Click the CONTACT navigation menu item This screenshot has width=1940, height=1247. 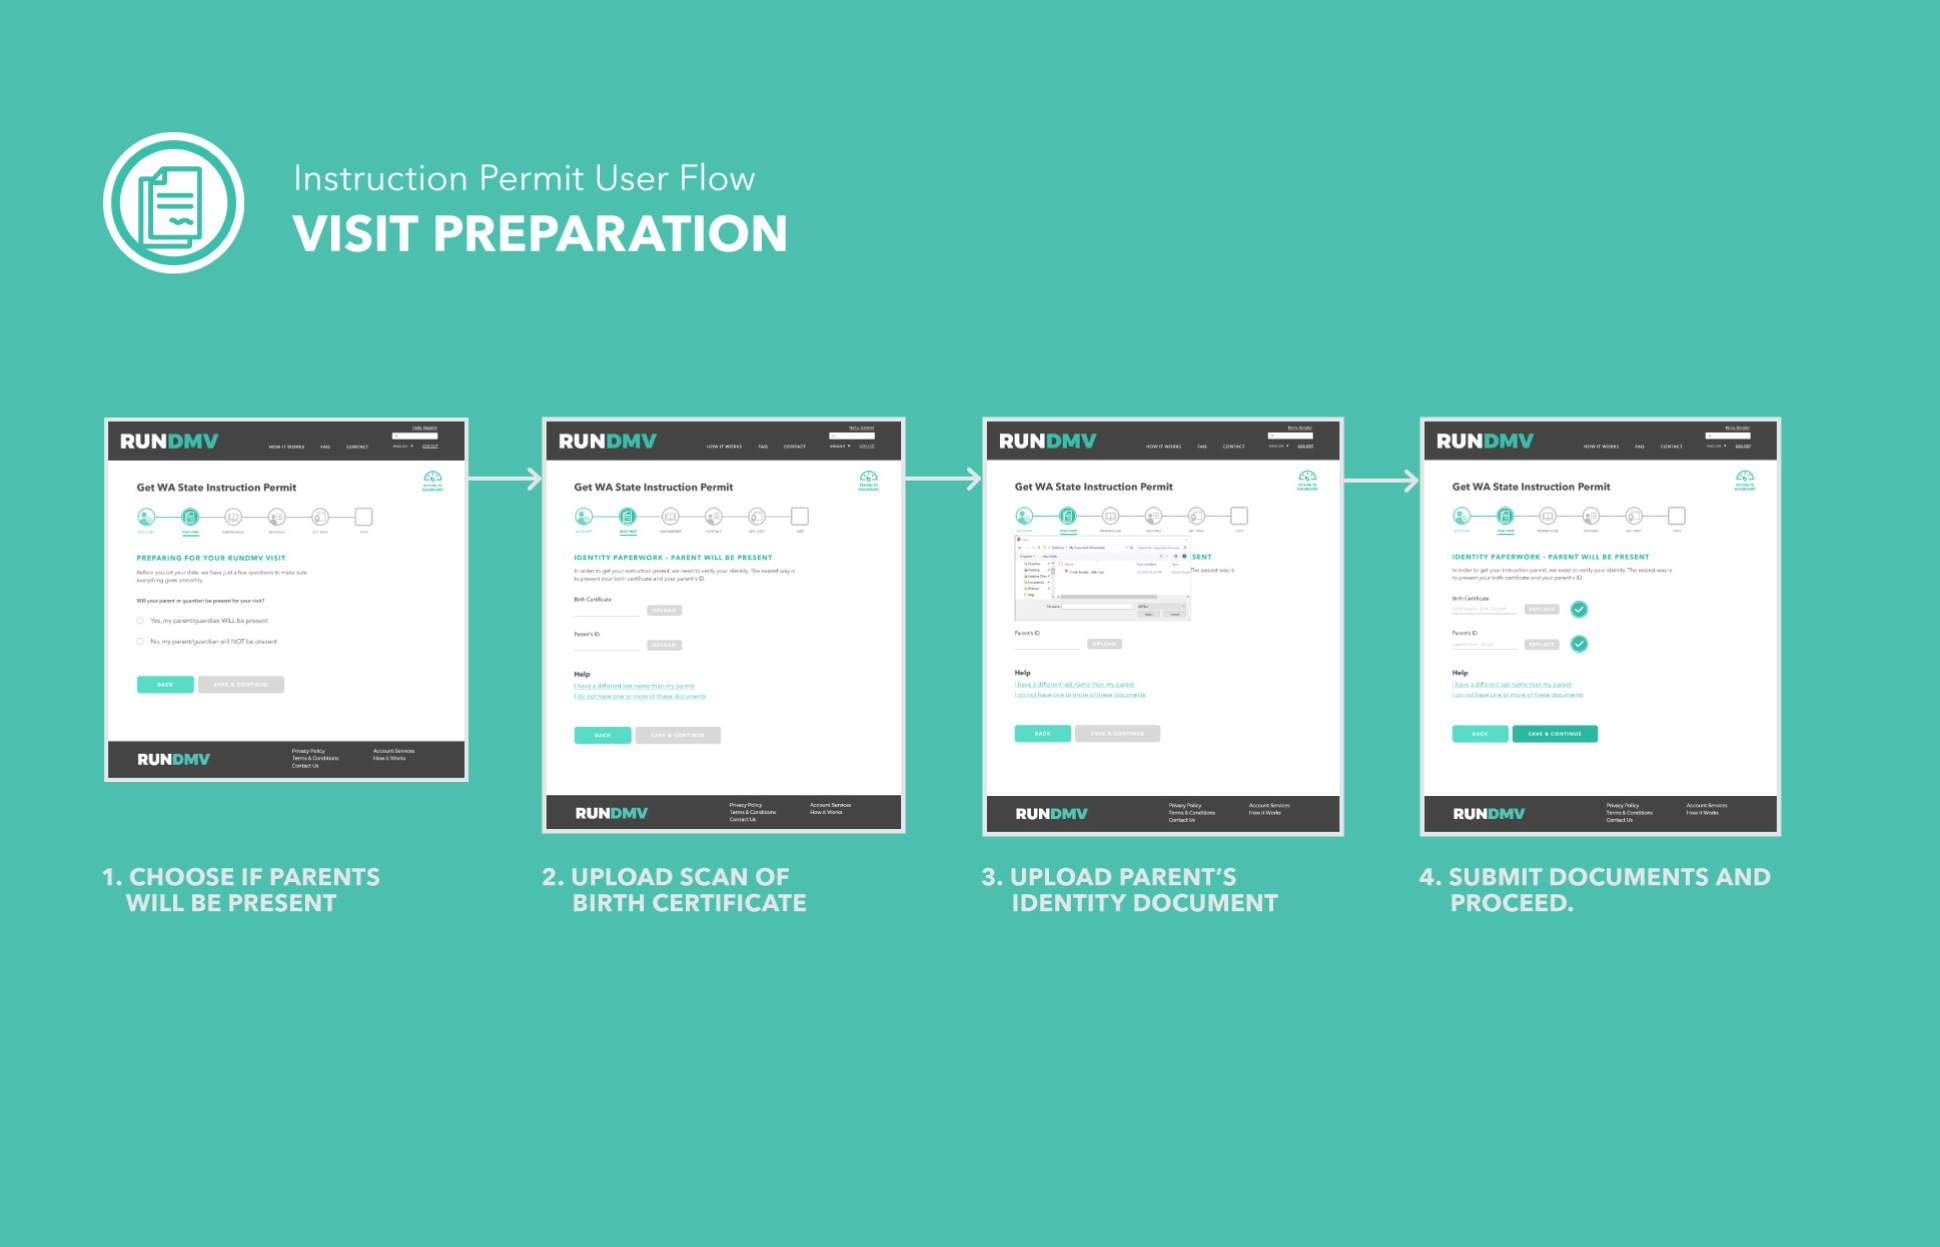point(353,447)
